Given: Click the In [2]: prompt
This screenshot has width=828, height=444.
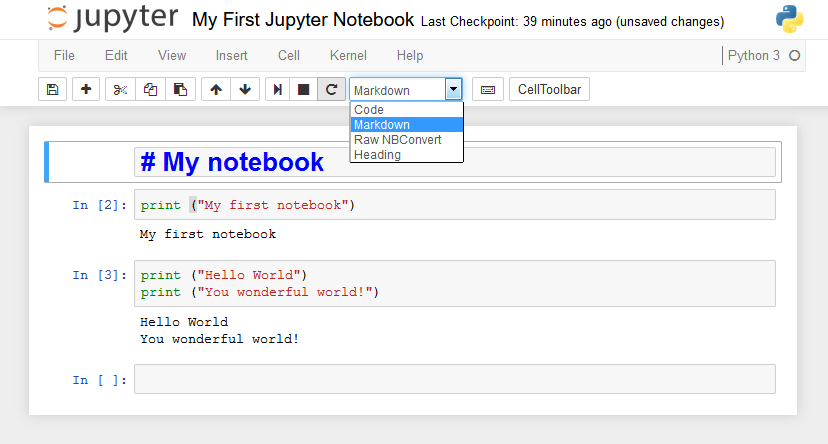Looking at the screenshot, I should (x=100, y=205).
